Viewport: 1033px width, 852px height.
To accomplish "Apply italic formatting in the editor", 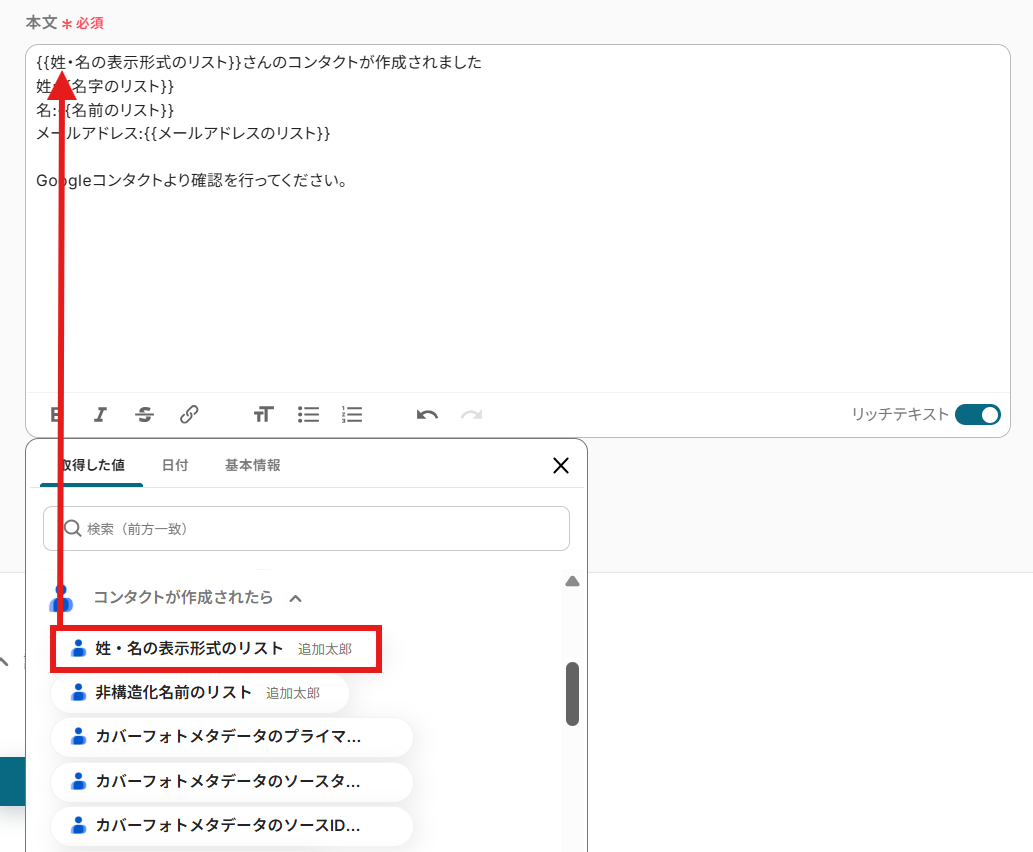I will [x=100, y=414].
